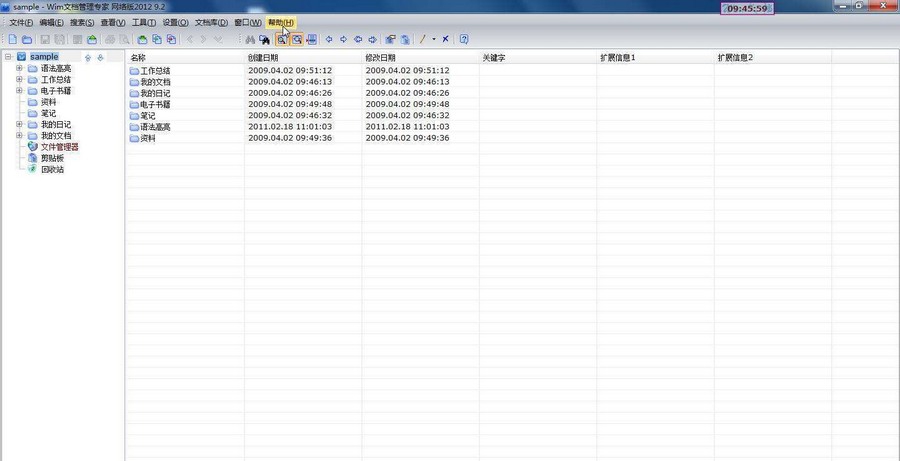Open the 帮助(H) menu
This screenshot has width=900, height=461.
281,23
